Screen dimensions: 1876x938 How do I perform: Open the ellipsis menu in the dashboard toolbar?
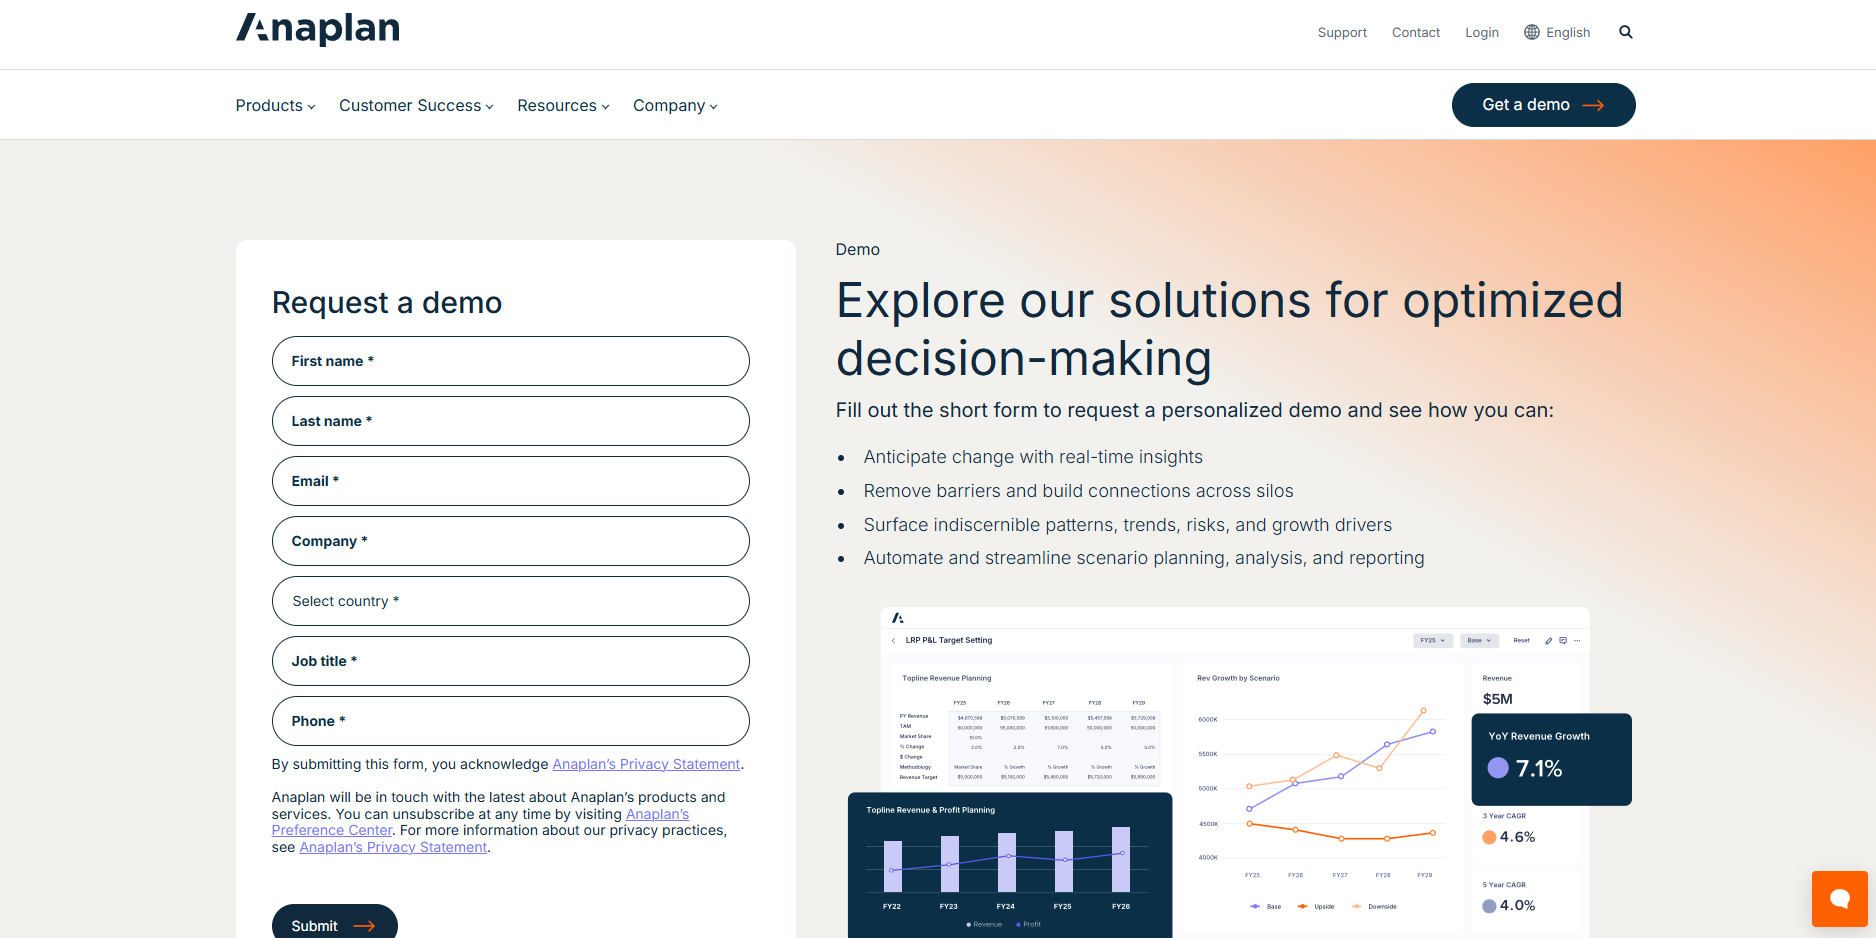1578,640
